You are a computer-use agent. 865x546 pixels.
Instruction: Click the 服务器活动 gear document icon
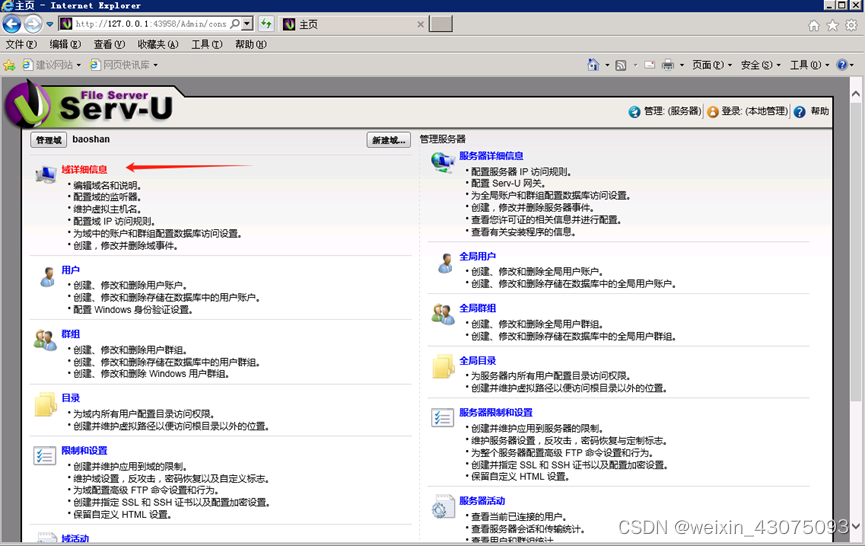[x=443, y=507]
